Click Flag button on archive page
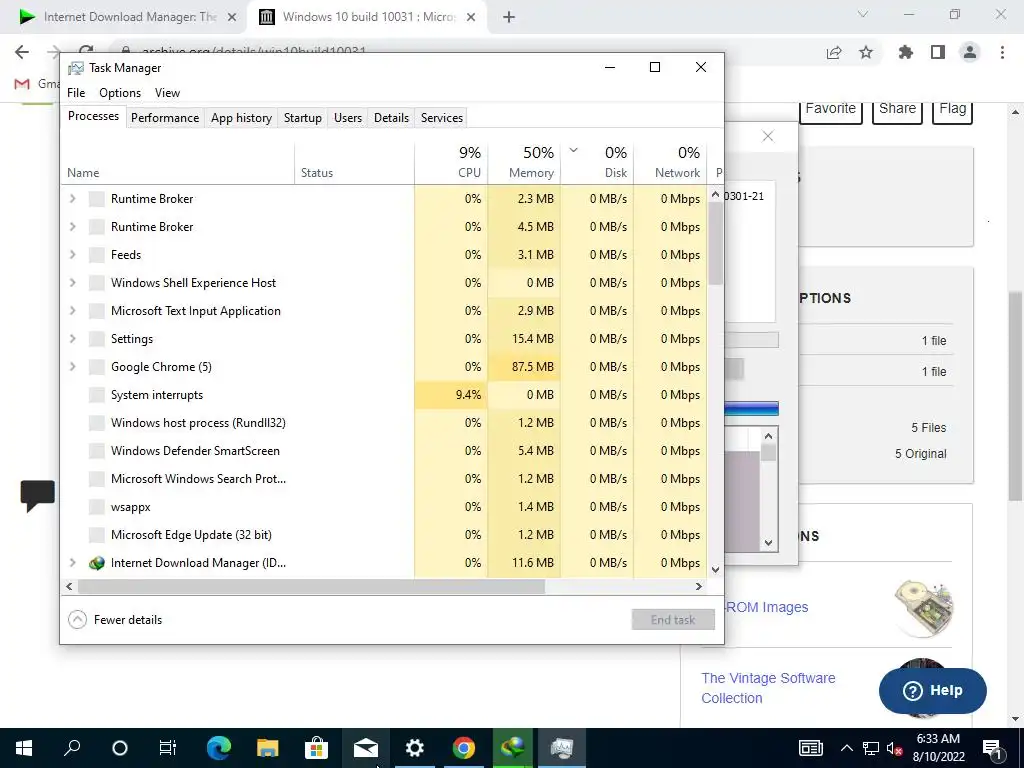Viewport: 1024px width, 768px height. click(952, 110)
